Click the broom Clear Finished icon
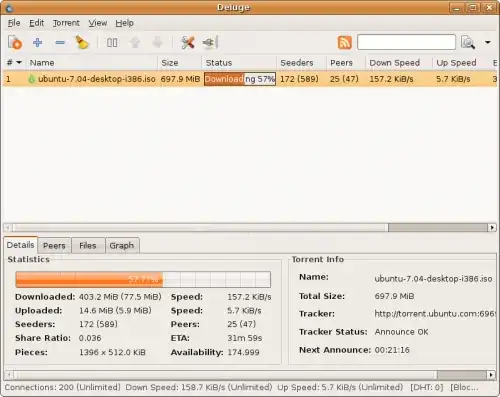The height and width of the screenshot is (397, 500). [82, 42]
